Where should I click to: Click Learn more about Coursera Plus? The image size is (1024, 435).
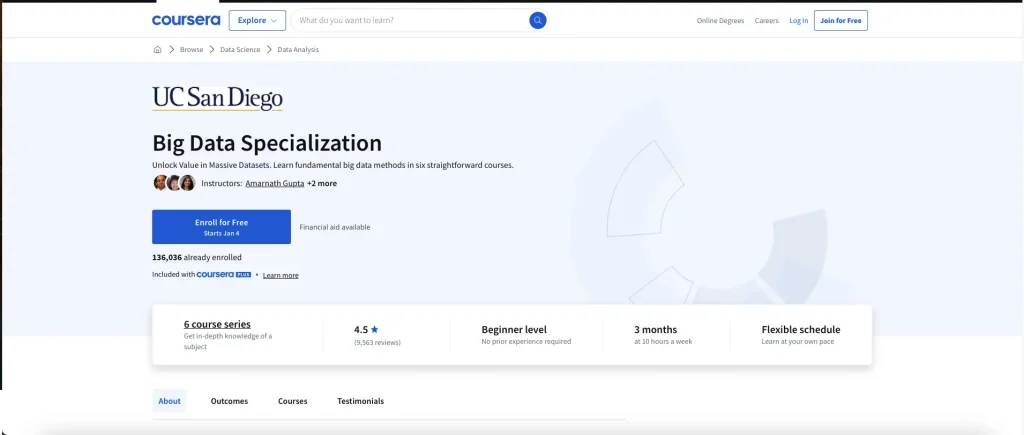click(281, 276)
